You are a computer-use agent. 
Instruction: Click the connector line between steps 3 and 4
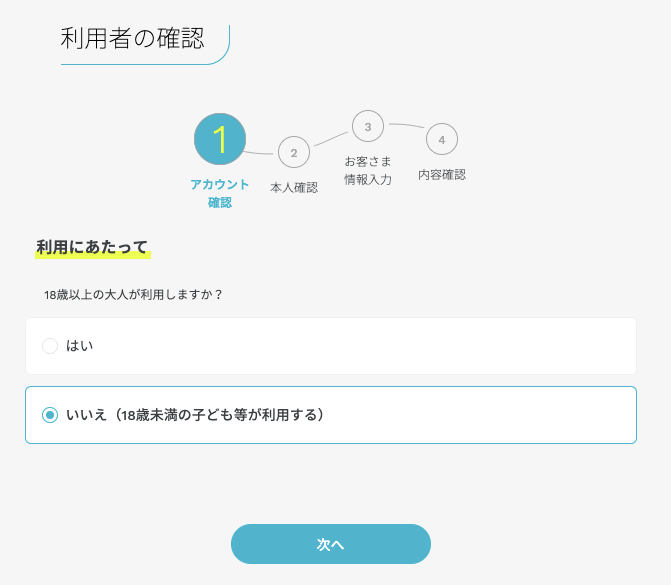point(406,126)
